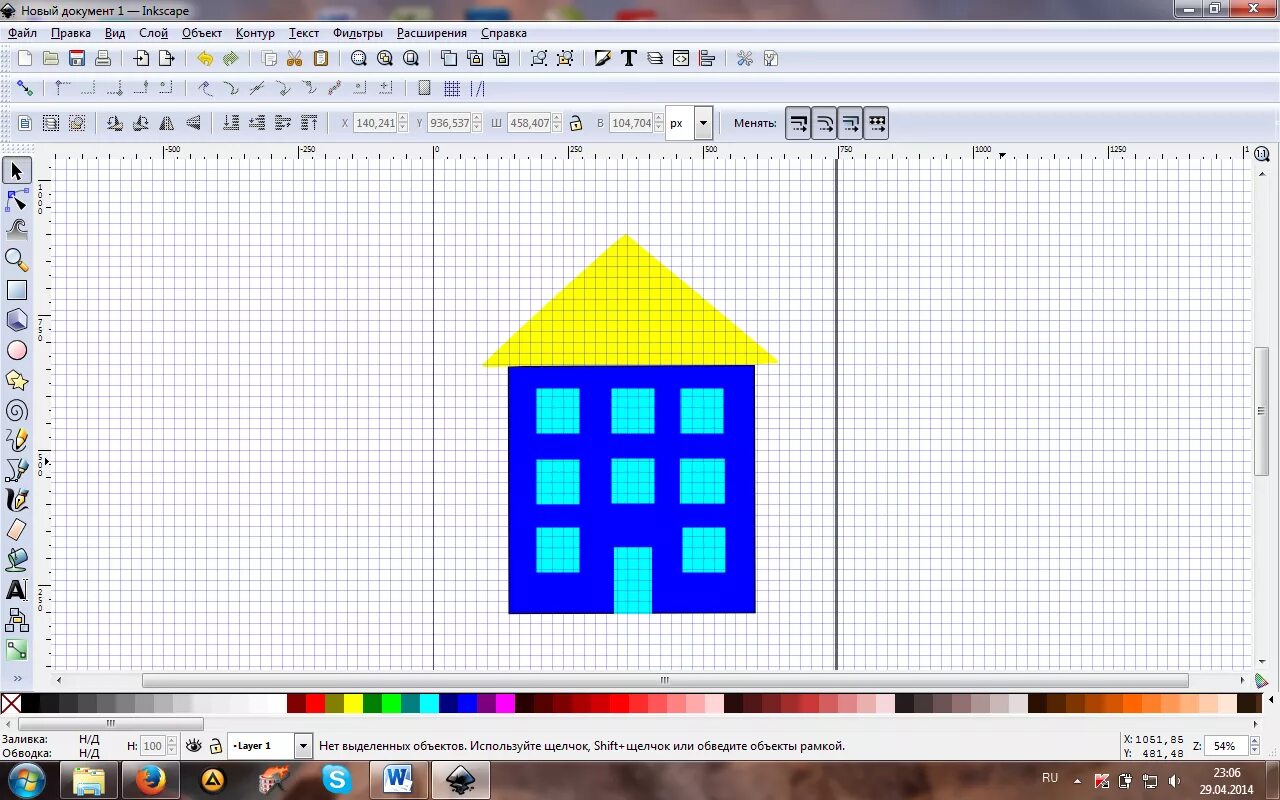
Task: Select the Gradient tool
Action: 17,650
